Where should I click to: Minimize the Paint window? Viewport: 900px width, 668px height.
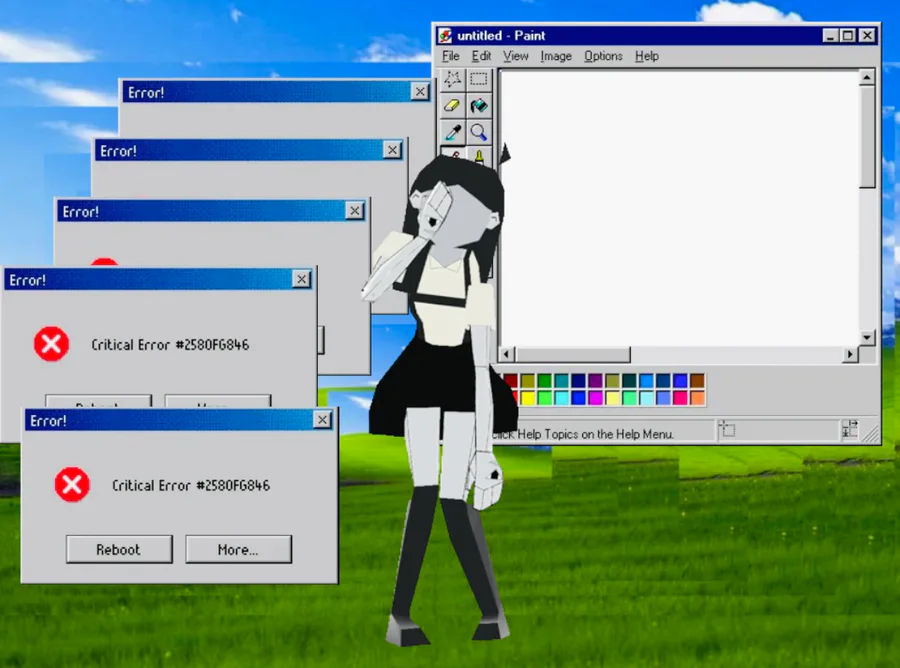coord(829,36)
